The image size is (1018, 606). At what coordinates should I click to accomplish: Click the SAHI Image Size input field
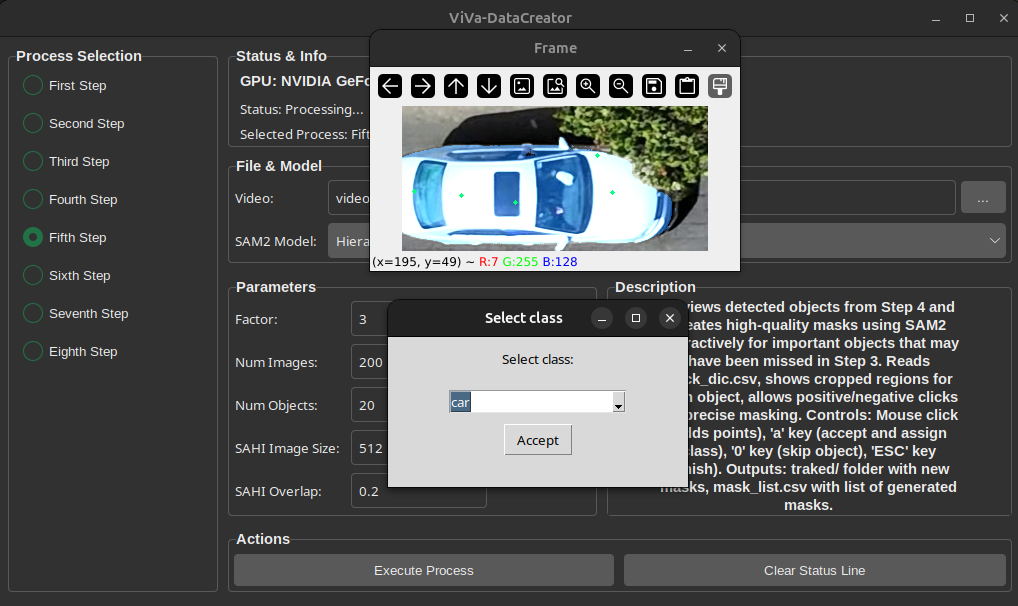[369, 449]
